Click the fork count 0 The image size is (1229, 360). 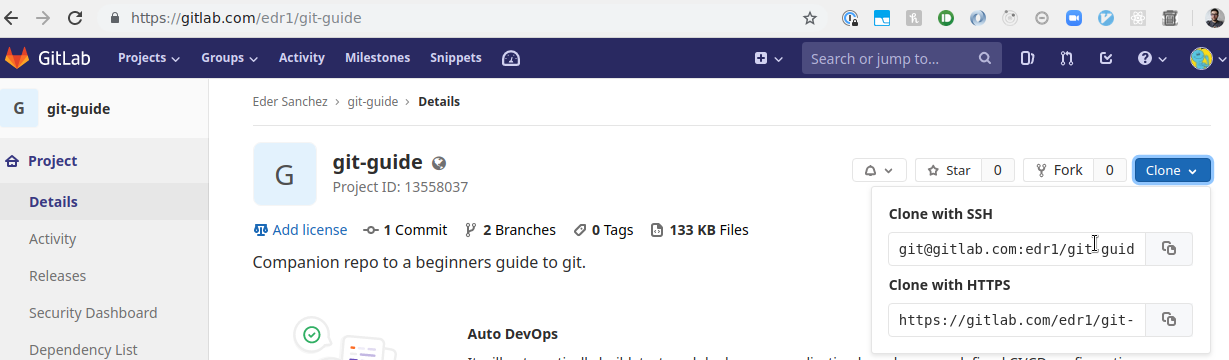point(1110,170)
